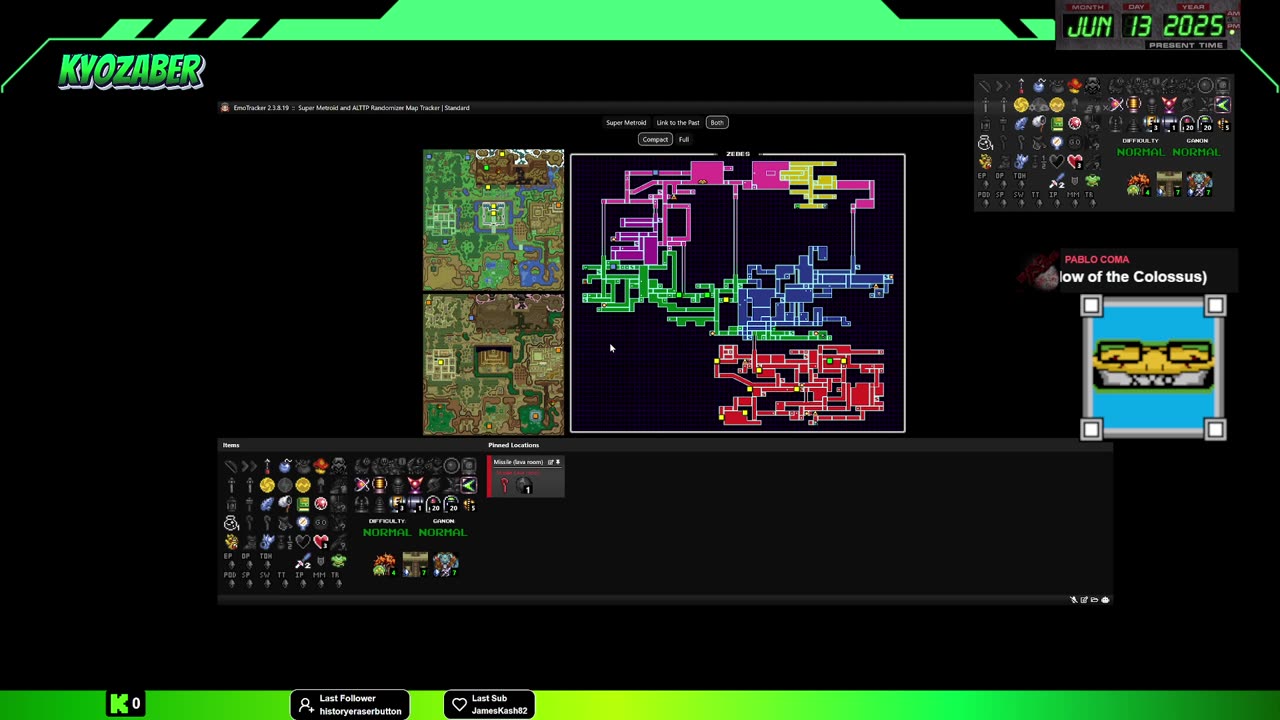The width and height of the screenshot is (1280, 720).
Task: Toggle the yellow orb Metroid item in Items panel
Action: (x=379, y=485)
